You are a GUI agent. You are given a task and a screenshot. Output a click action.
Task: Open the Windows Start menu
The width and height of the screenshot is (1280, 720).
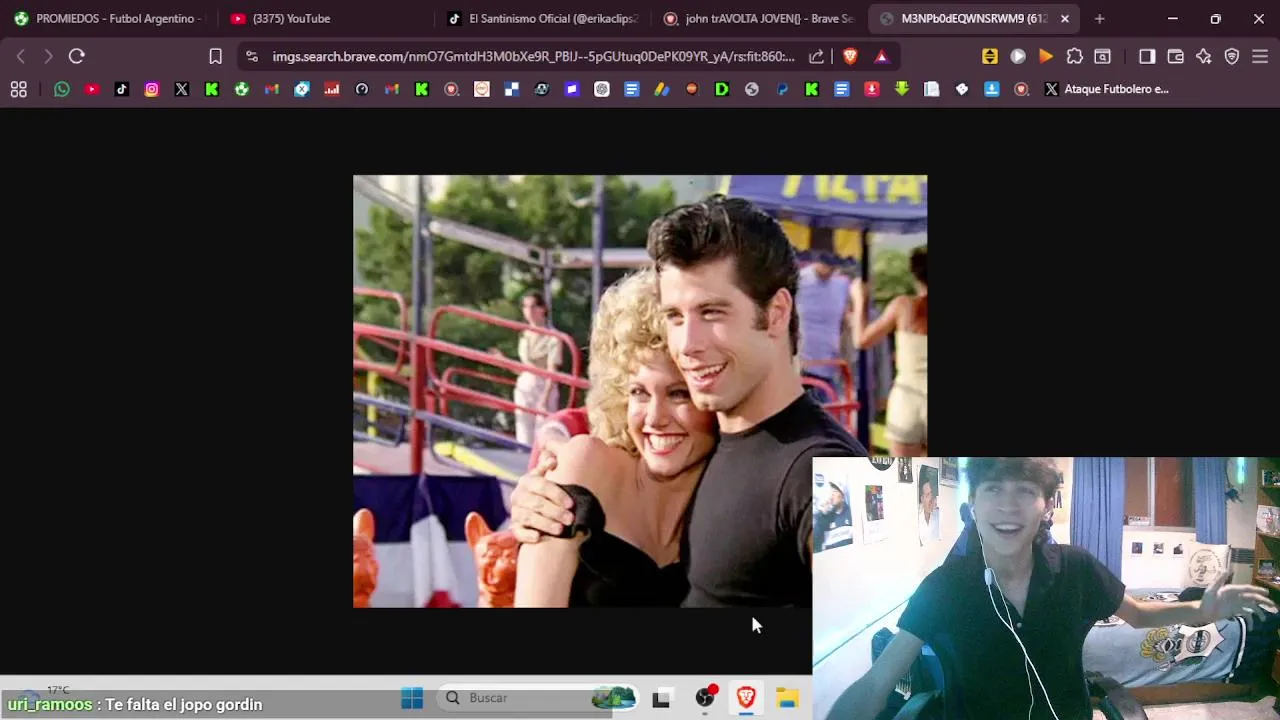[412, 698]
